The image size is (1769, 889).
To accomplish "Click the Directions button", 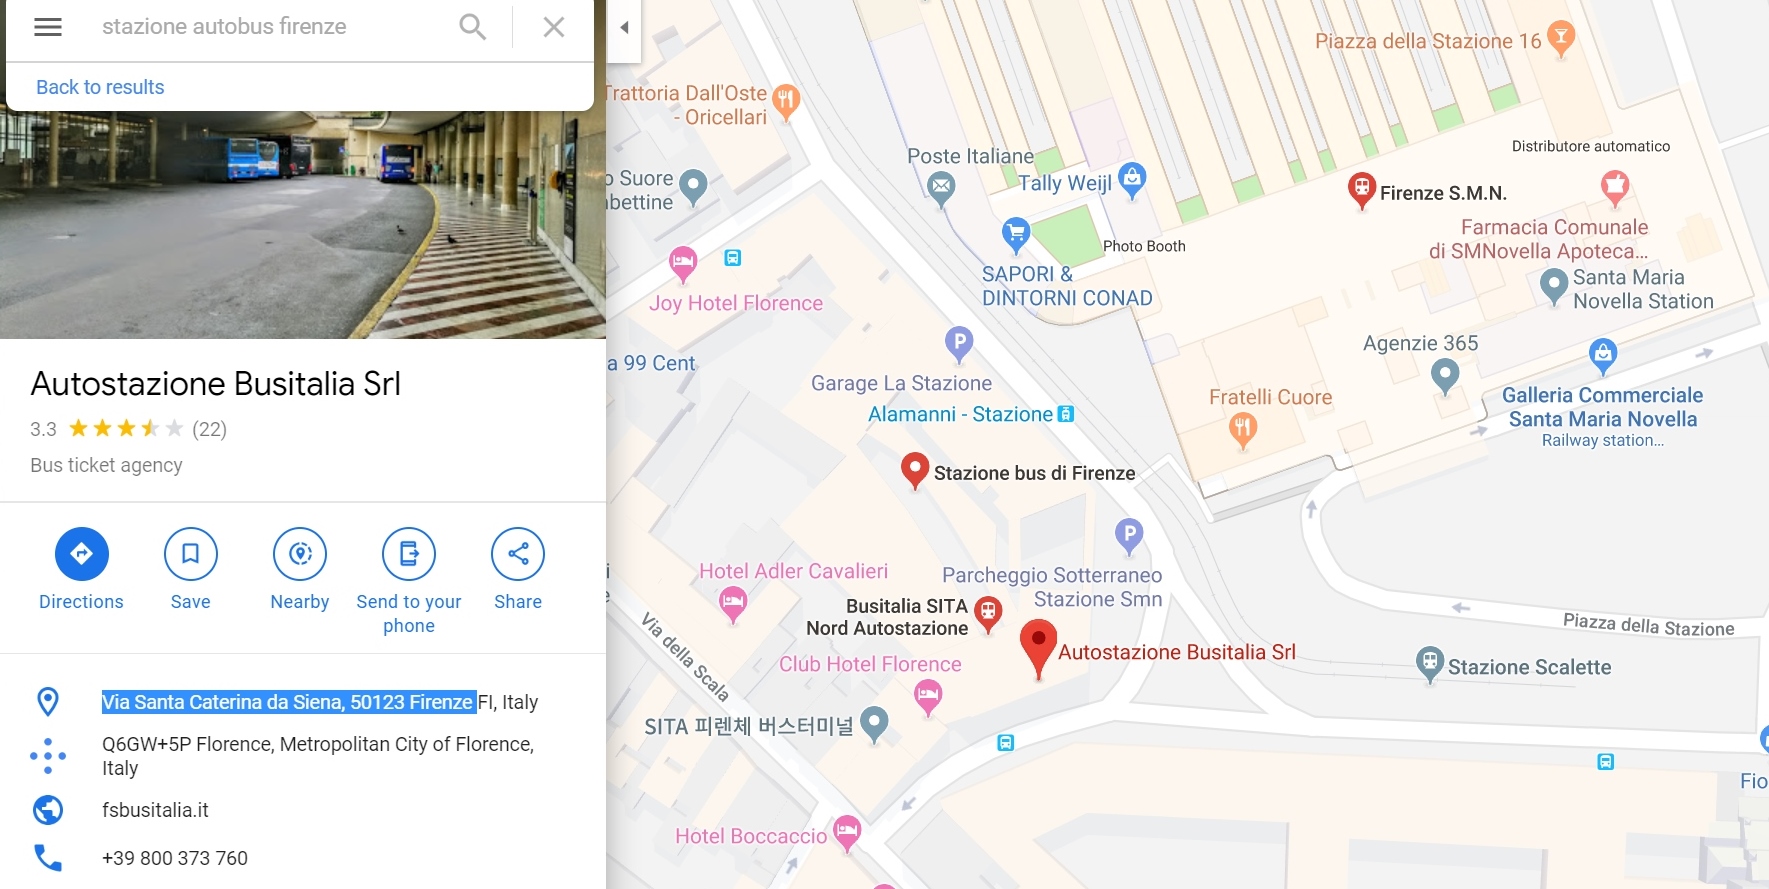I will pos(81,554).
